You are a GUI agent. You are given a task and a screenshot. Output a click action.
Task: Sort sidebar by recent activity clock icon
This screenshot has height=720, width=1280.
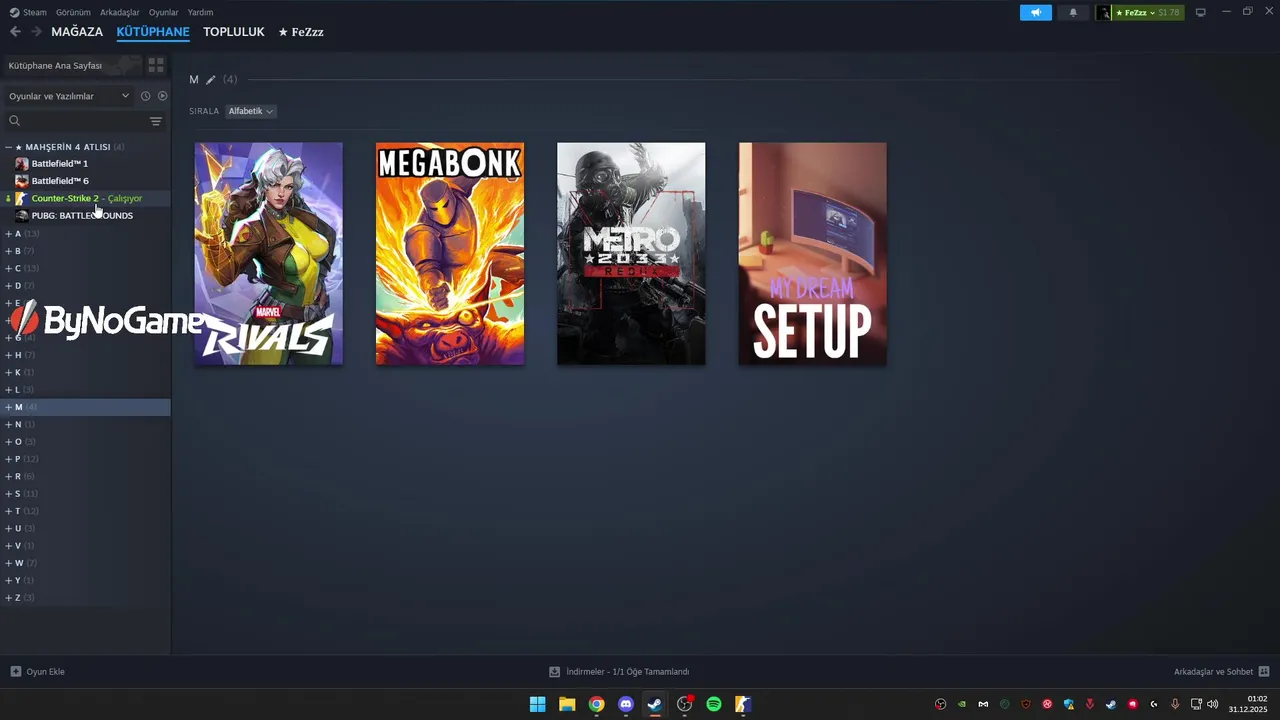click(145, 96)
